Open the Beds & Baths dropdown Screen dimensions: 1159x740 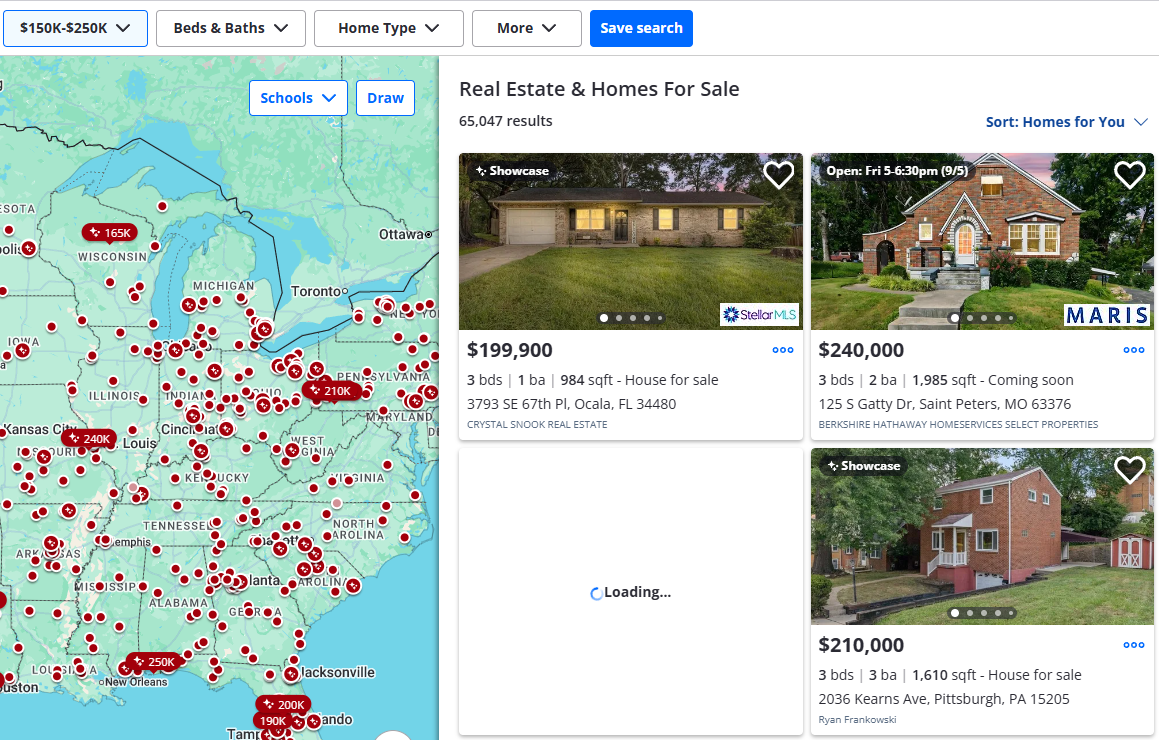[231, 28]
